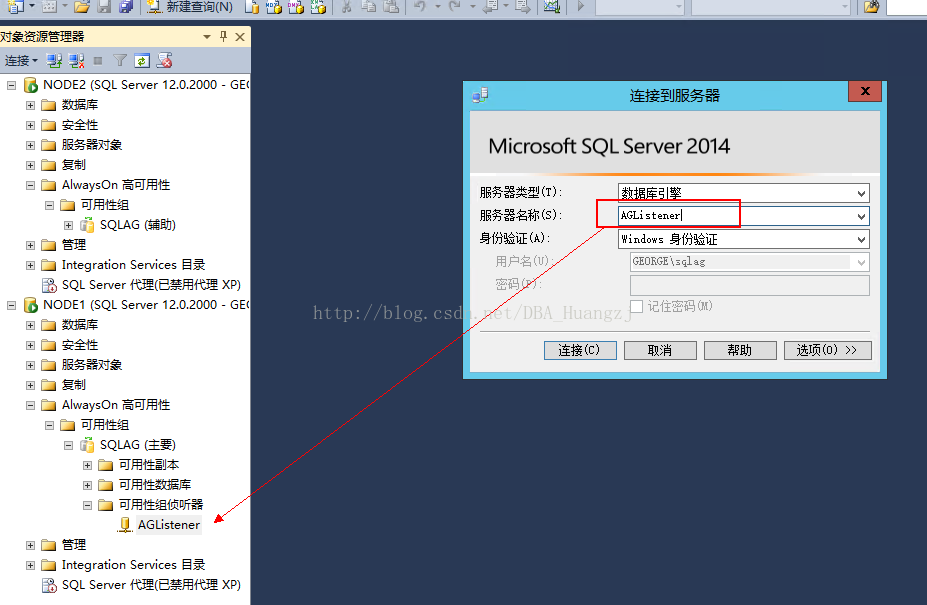Pin the 对象资源管理器 panel
The width and height of the screenshot is (927, 605).
coord(223,37)
